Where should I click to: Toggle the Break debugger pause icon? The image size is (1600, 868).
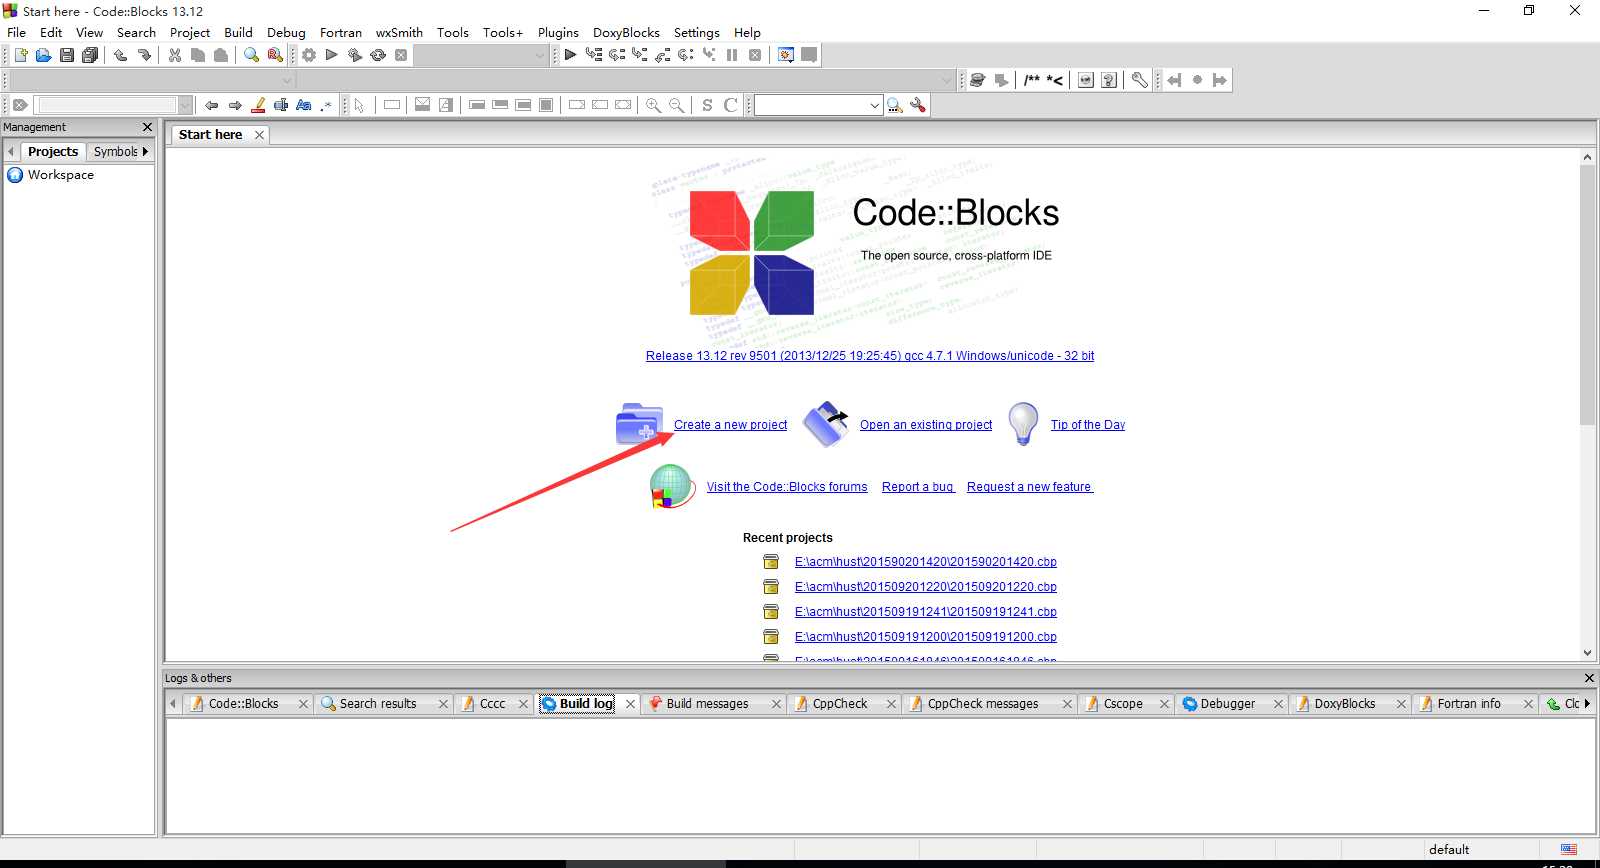point(732,55)
